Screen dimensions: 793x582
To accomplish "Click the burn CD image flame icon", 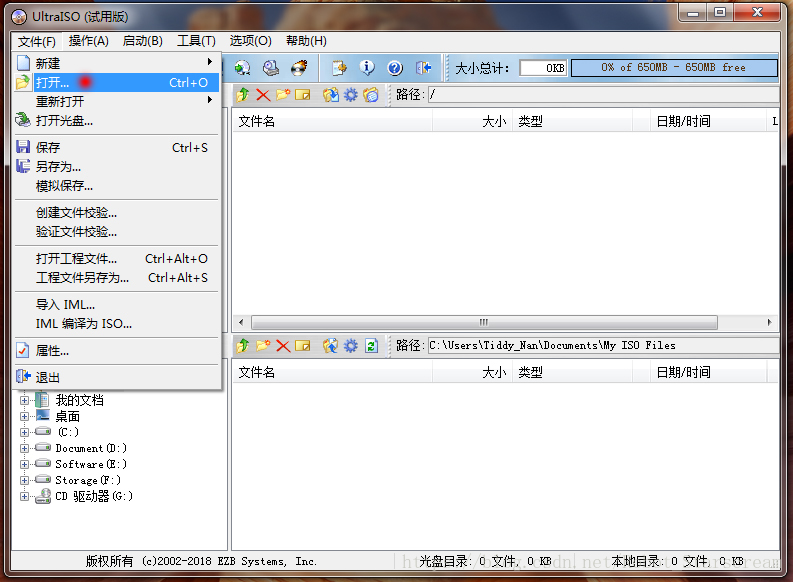I will (299, 68).
